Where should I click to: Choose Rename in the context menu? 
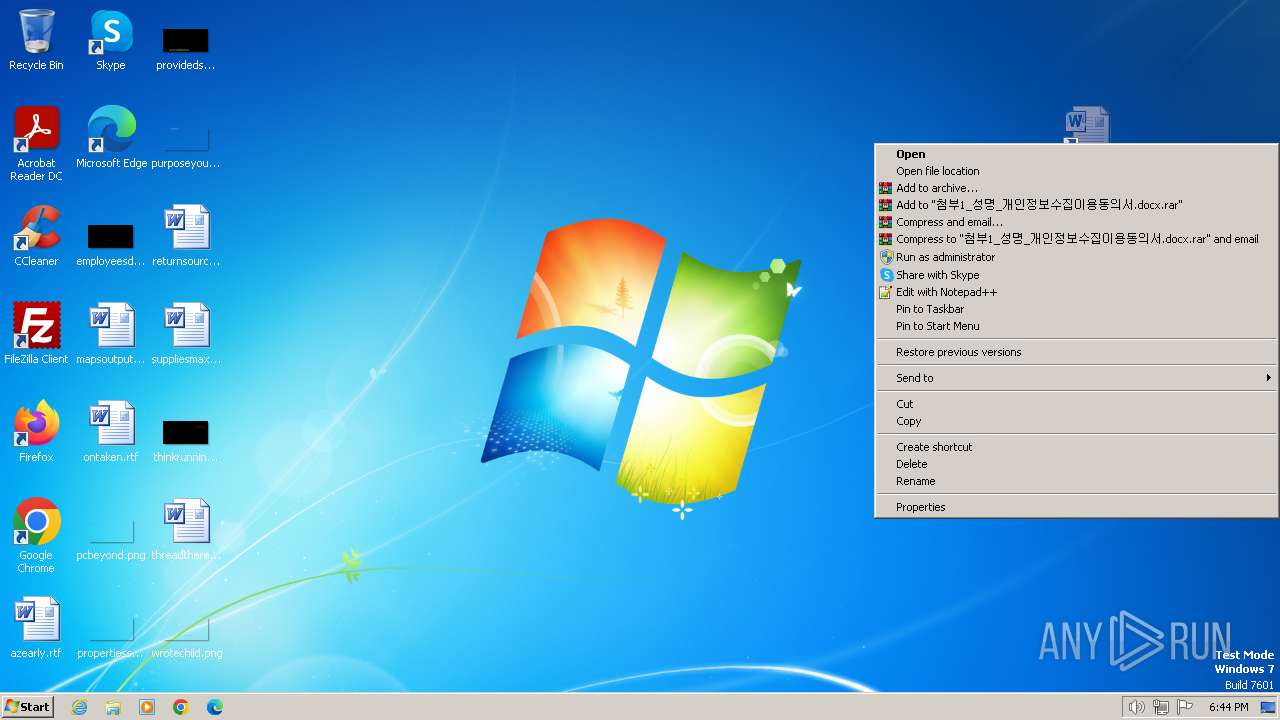[x=1076, y=481]
